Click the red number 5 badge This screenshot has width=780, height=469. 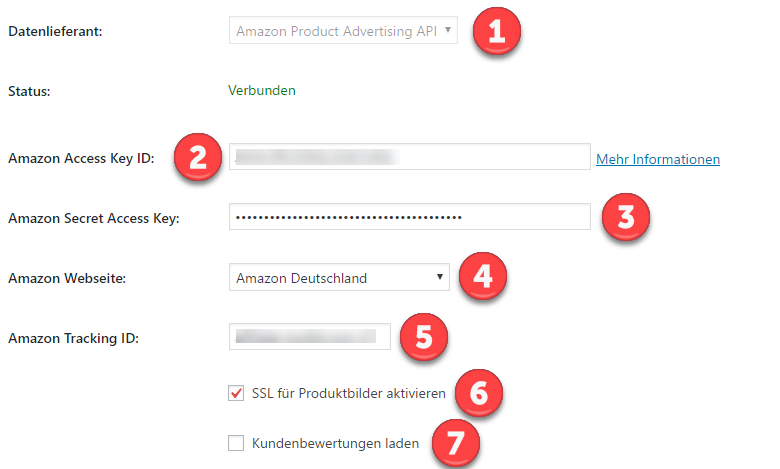(423, 337)
